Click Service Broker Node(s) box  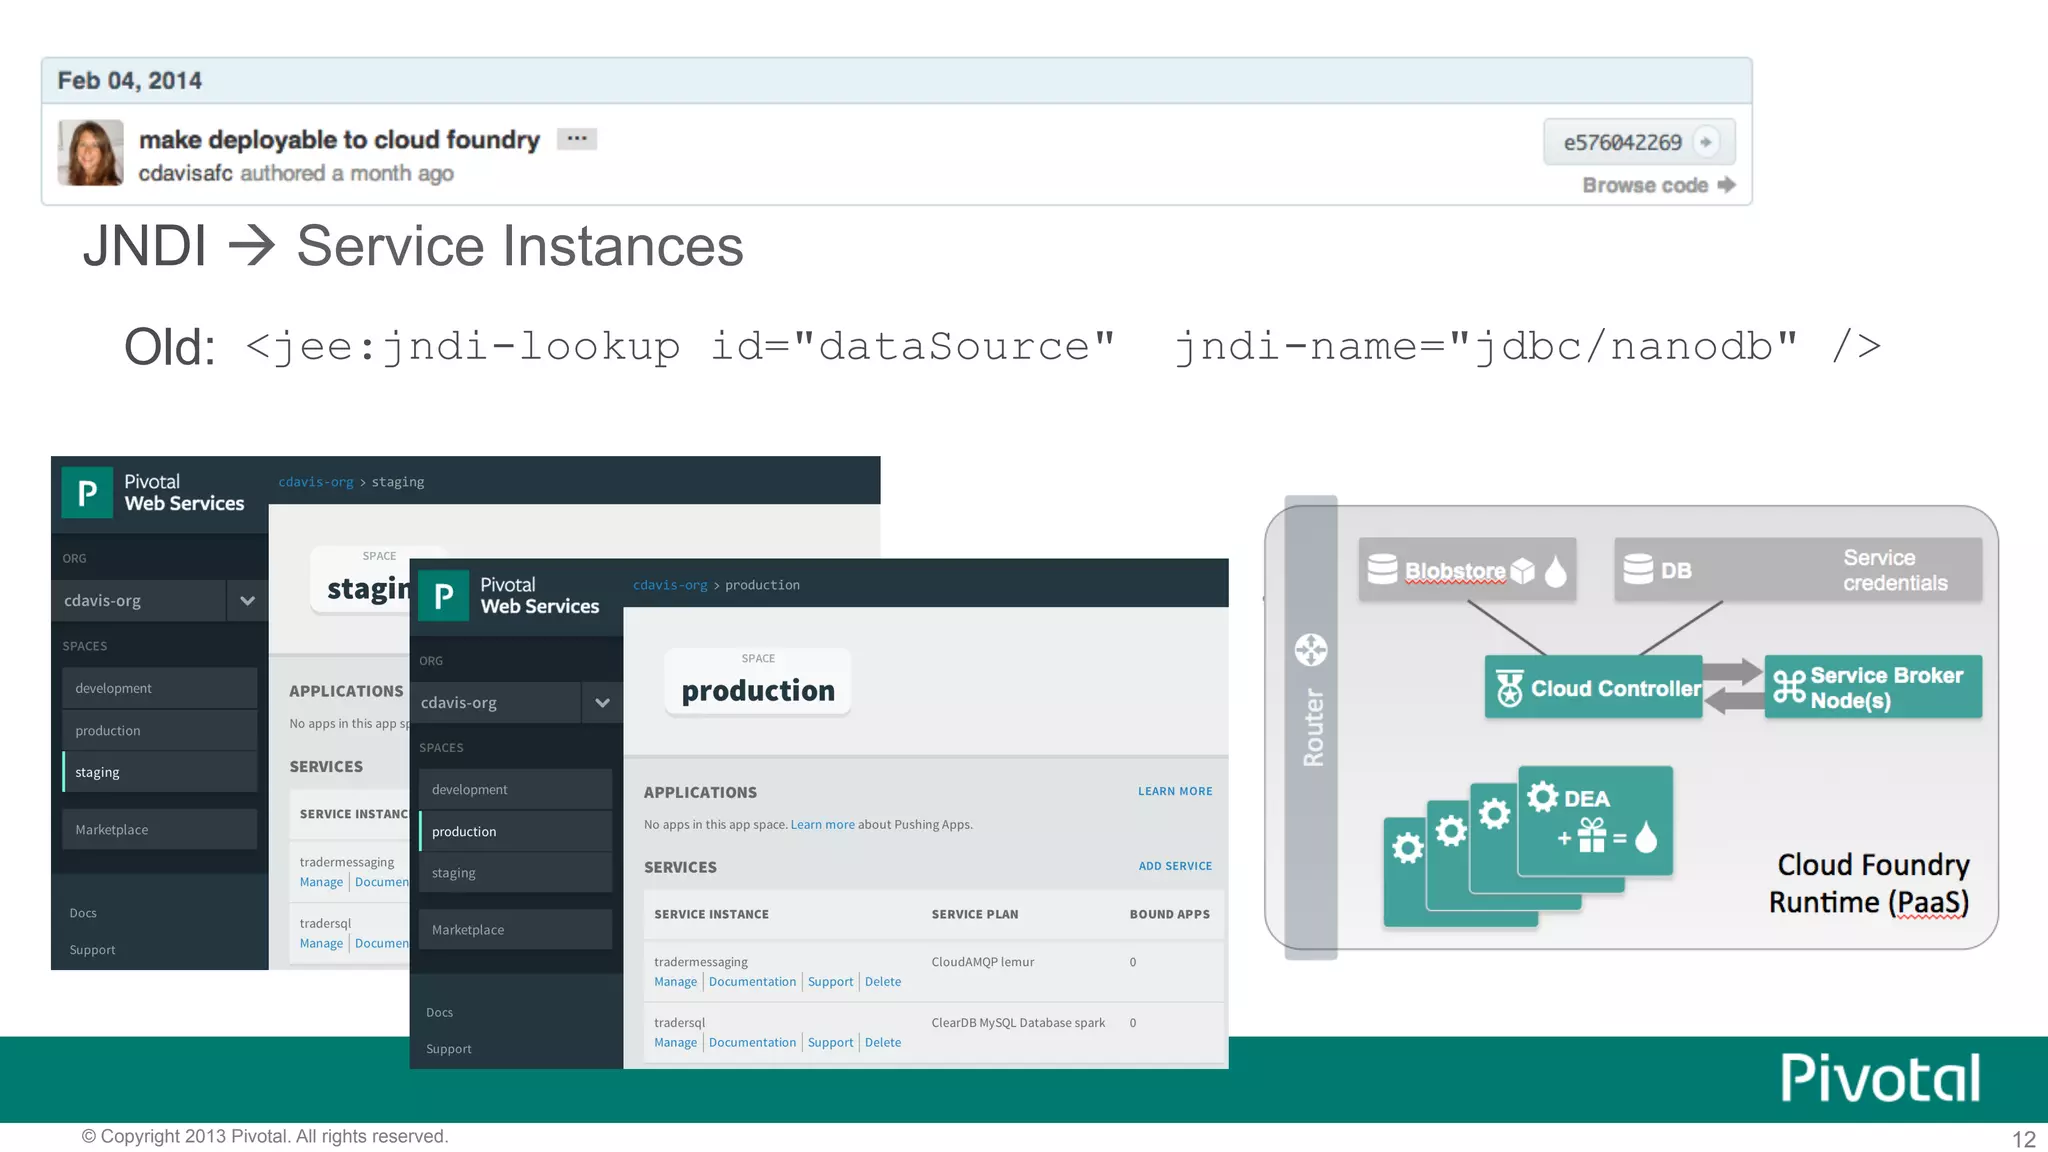coord(1873,687)
